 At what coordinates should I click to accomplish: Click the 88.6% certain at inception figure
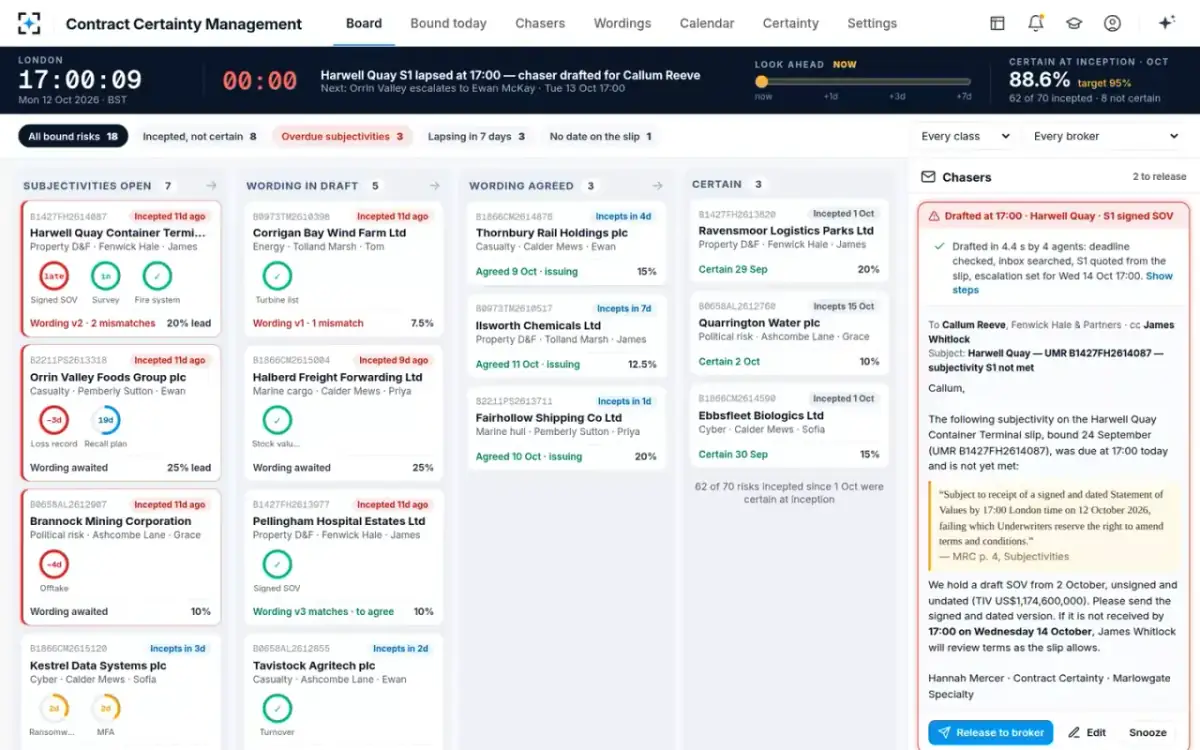[x=1040, y=80]
